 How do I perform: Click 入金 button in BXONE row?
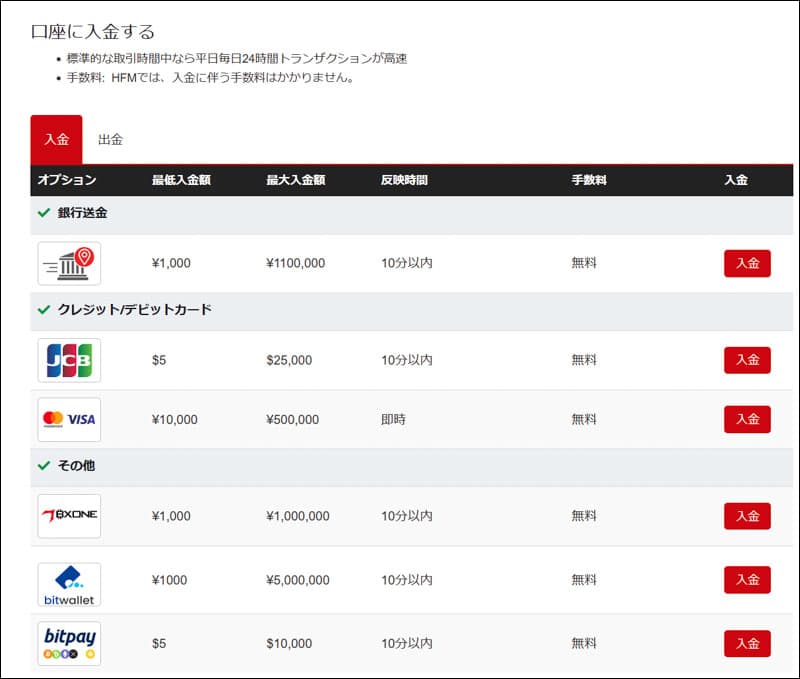pyautogui.click(x=747, y=516)
